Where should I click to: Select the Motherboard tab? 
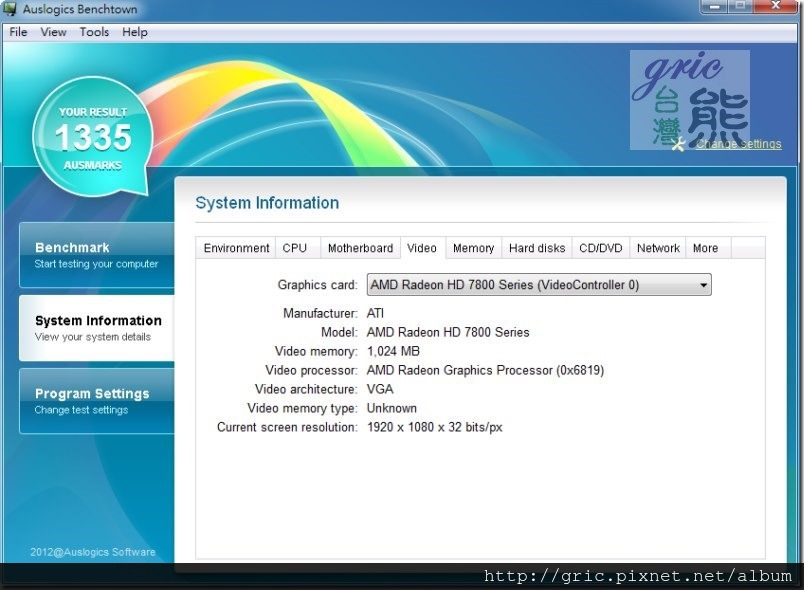point(360,248)
